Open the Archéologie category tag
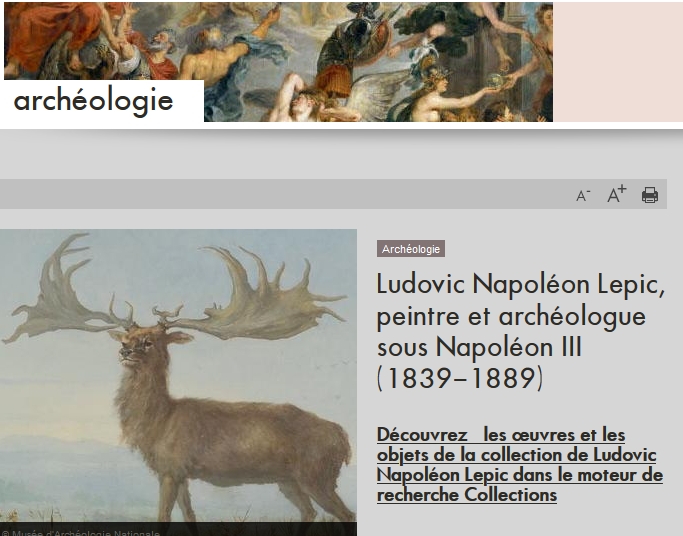Screen dimensions: 683x536 [411, 249]
